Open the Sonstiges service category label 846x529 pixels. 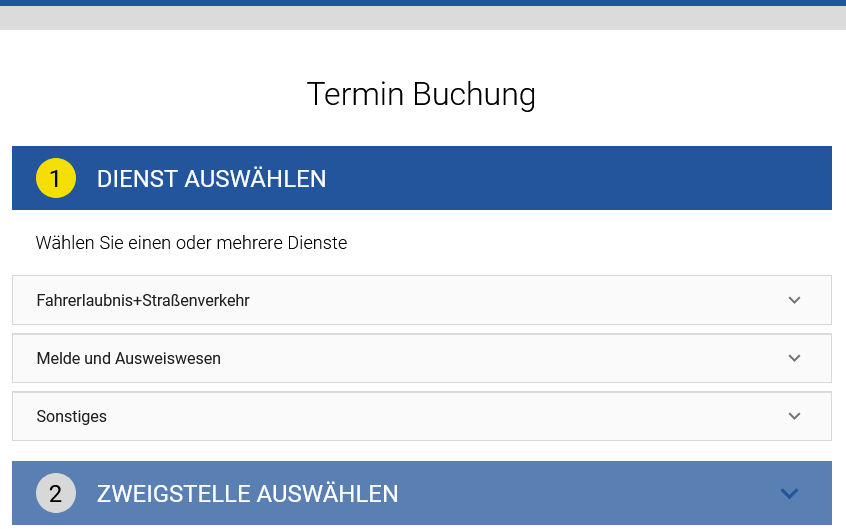coord(71,416)
